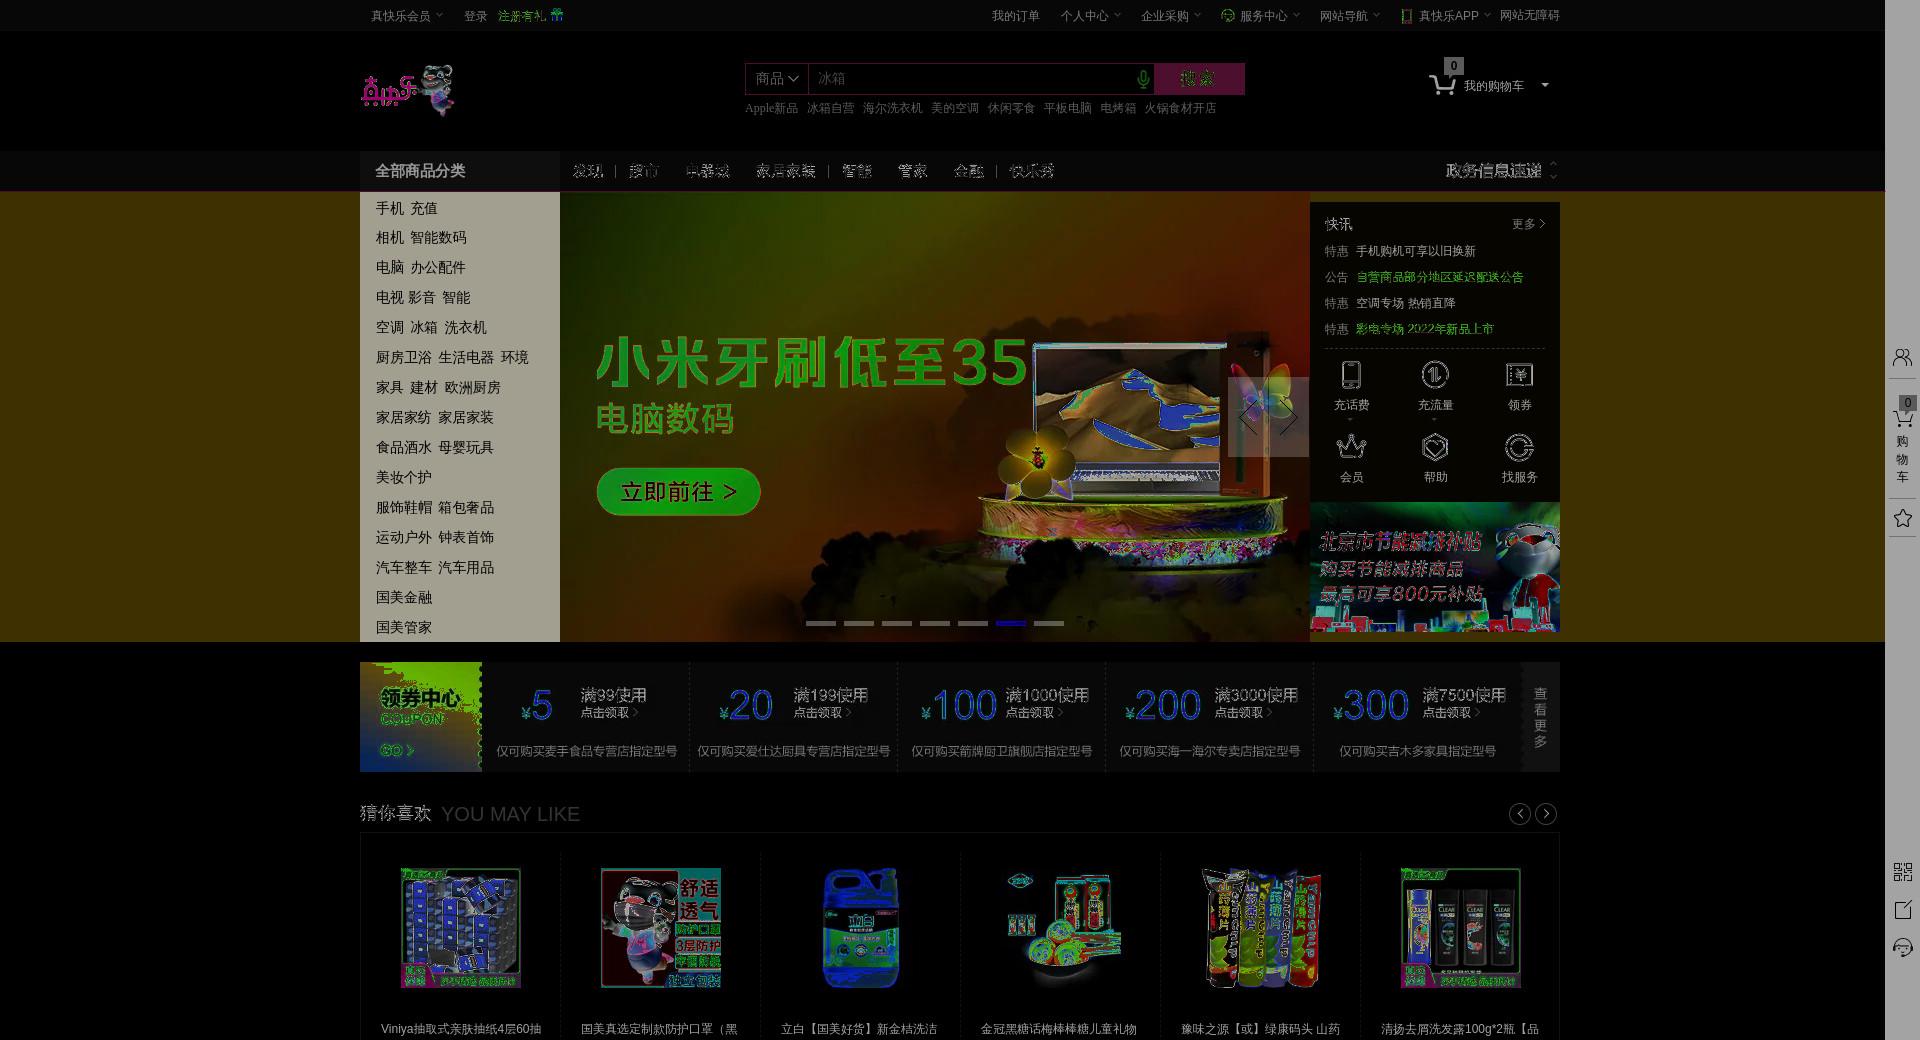Click the 立即前往 banner button
The image size is (1920, 1040).
[x=678, y=492]
